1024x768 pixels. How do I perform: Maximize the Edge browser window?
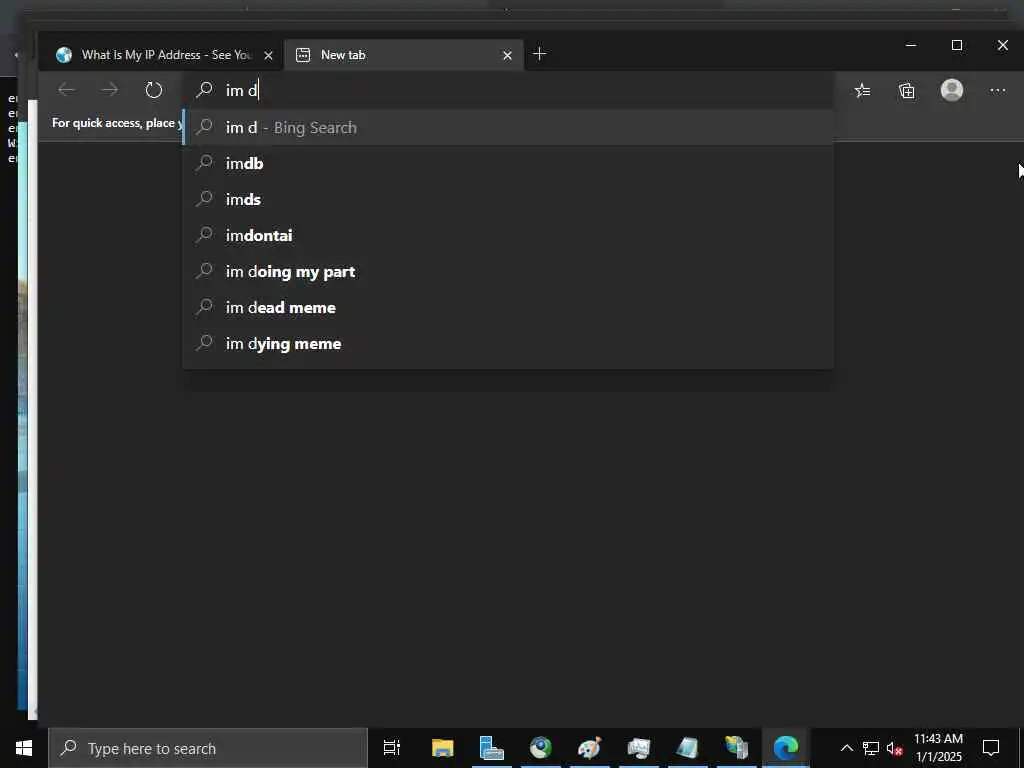[x=957, y=45]
